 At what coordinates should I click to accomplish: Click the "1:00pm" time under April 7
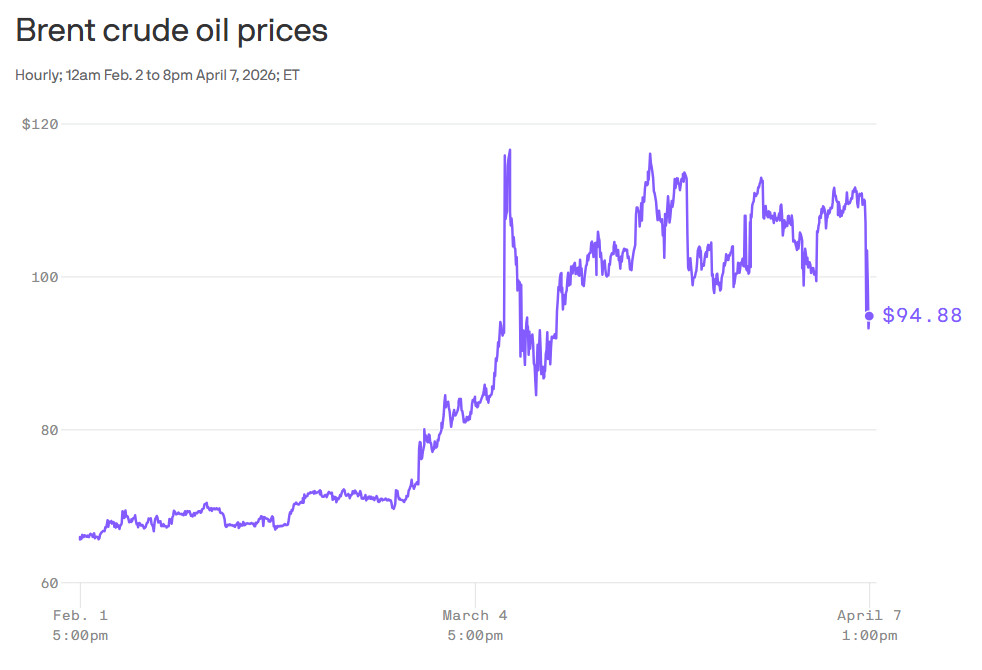pyautogui.click(x=869, y=635)
